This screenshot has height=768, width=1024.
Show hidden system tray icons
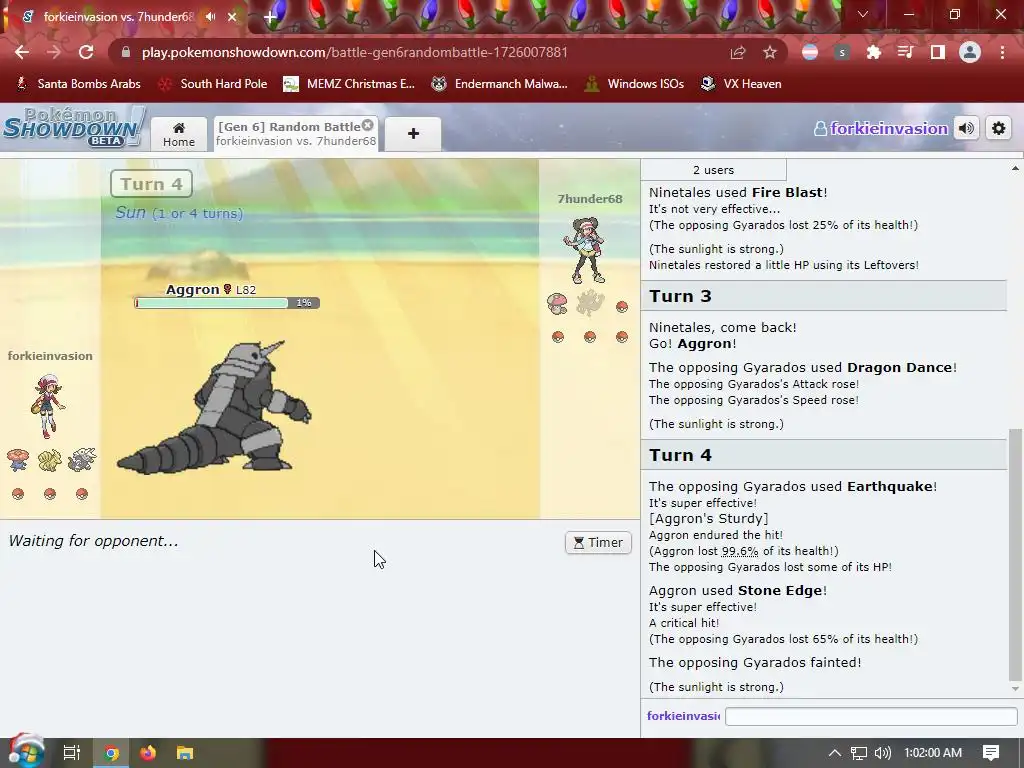pyautogui.click(x=835, y=753)
